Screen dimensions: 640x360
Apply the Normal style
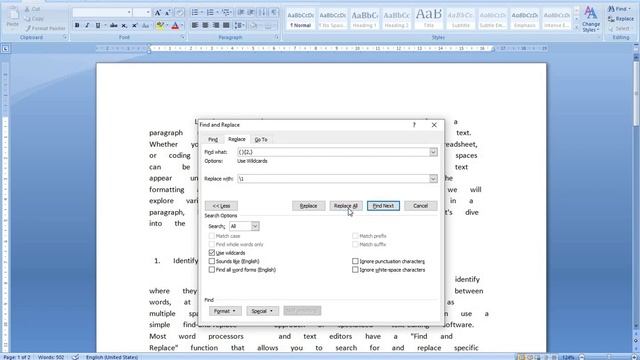point(300,19)
